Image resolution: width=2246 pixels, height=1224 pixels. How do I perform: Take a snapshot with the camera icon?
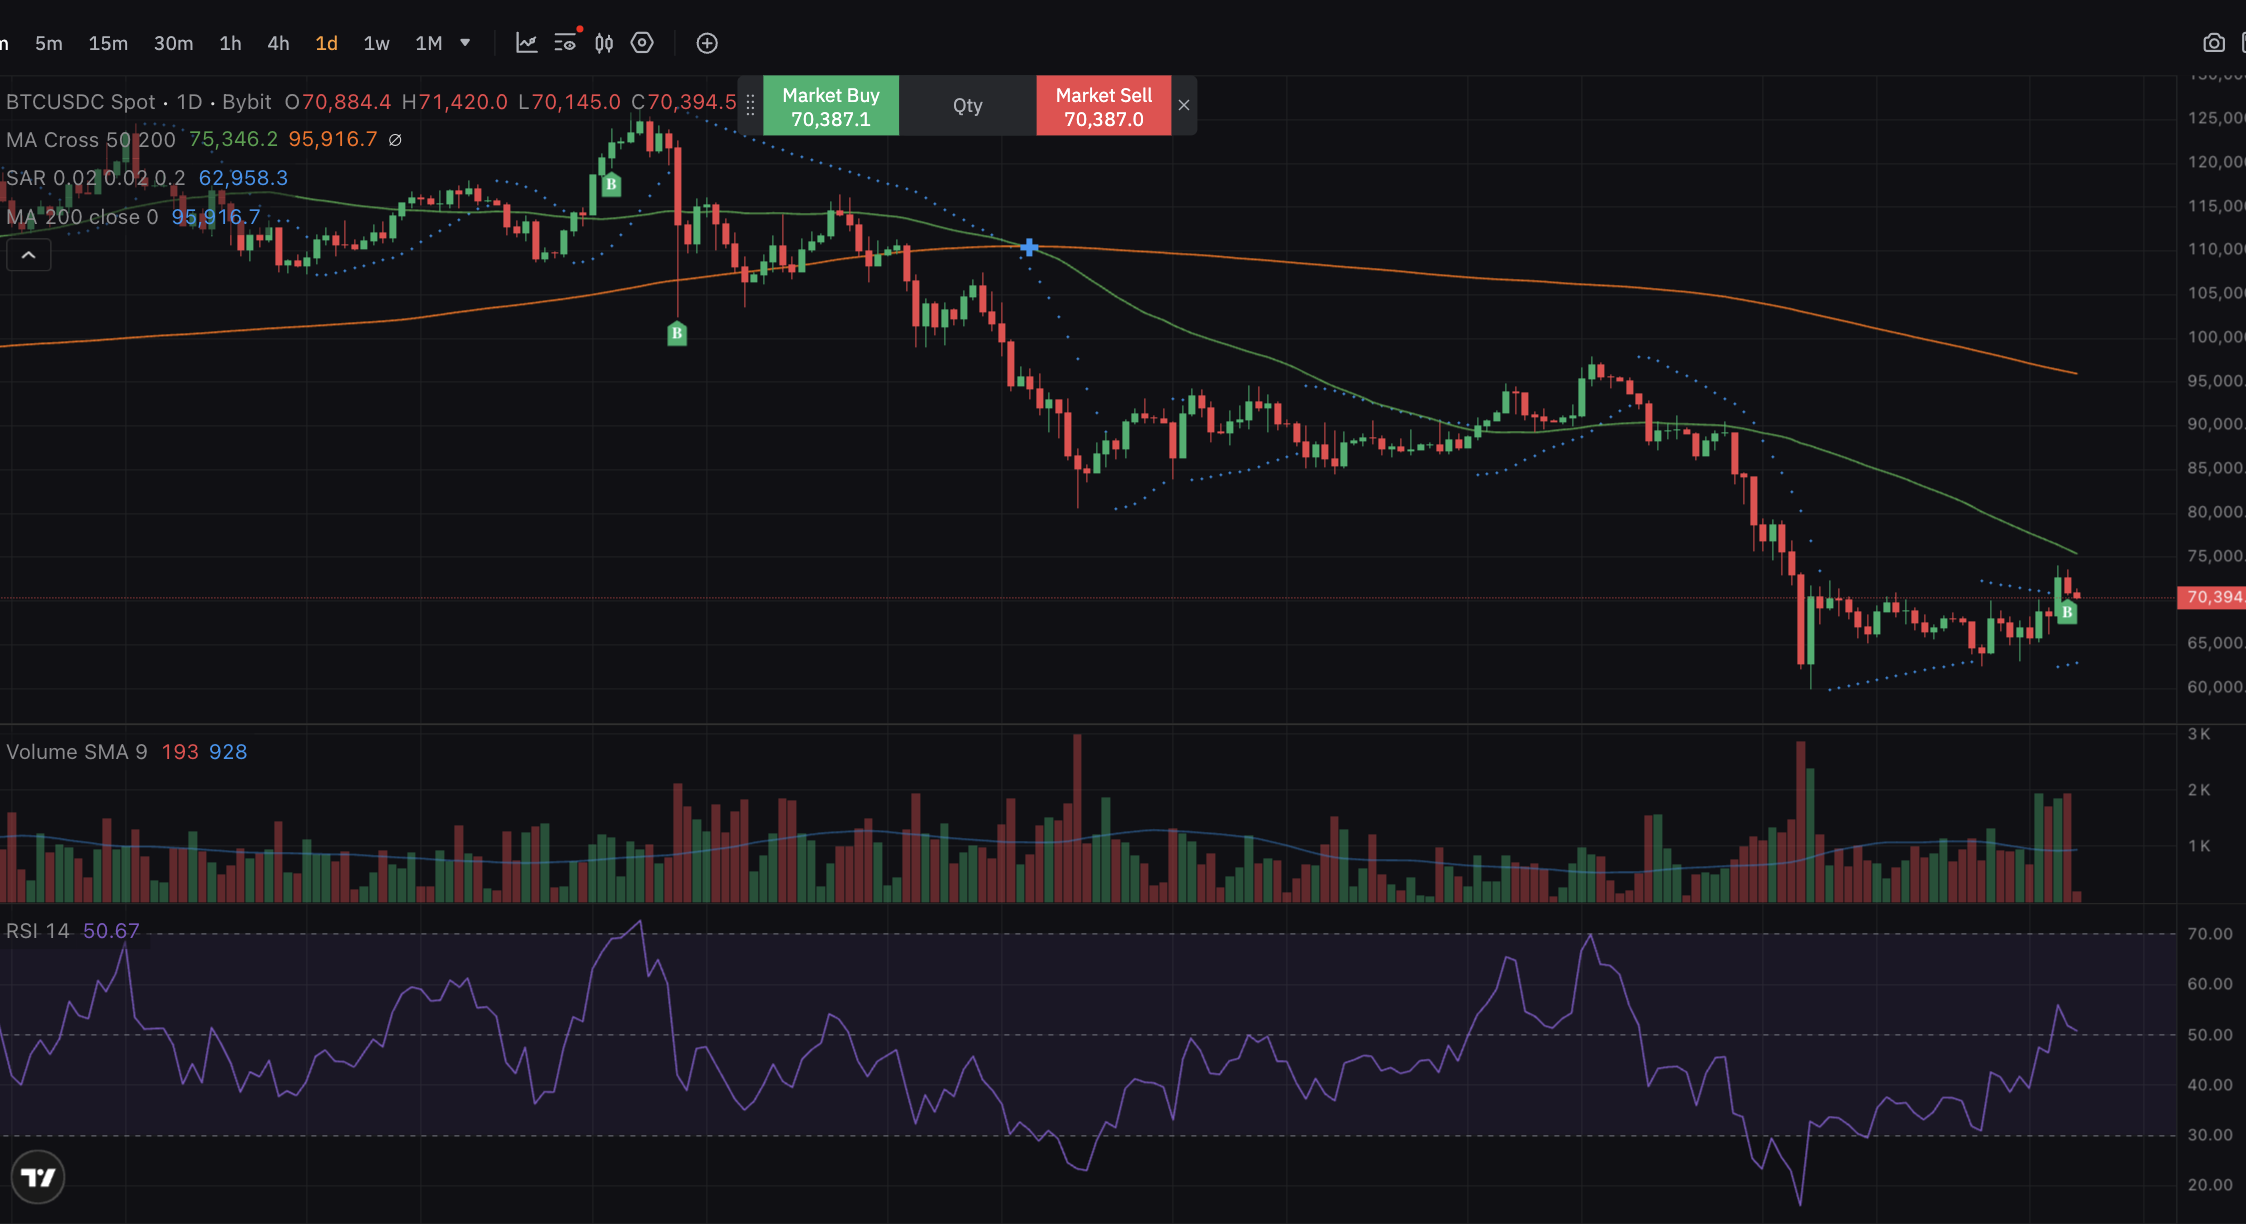point(2214,43)
